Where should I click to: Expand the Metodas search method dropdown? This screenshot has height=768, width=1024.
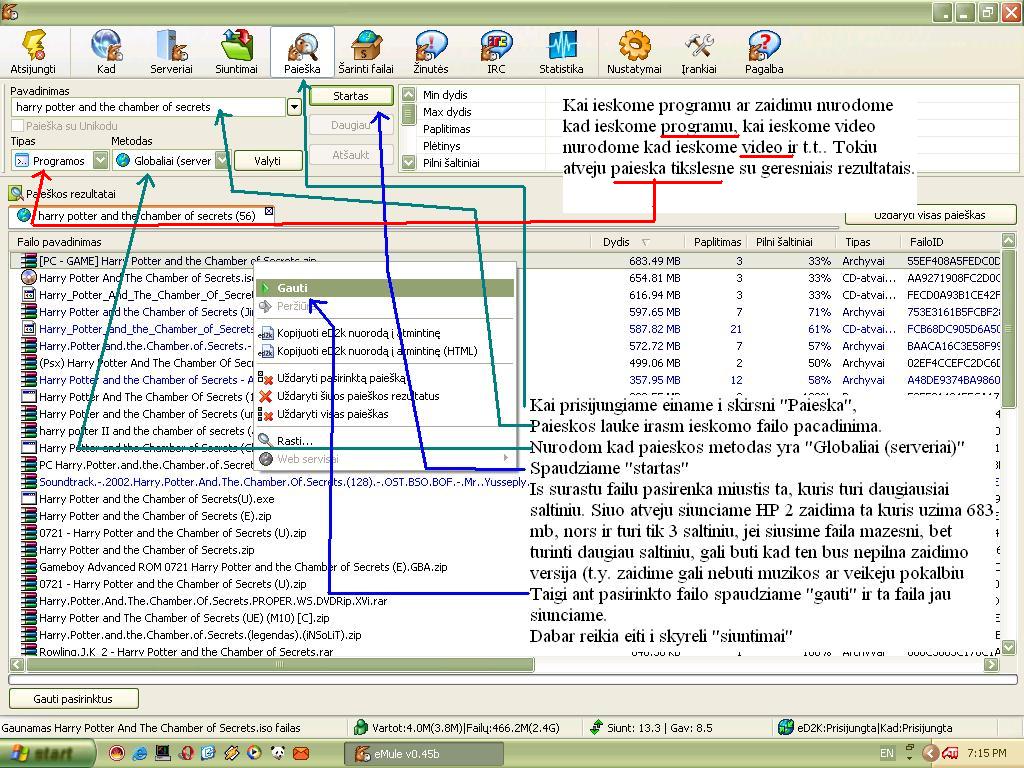point(222,160)
